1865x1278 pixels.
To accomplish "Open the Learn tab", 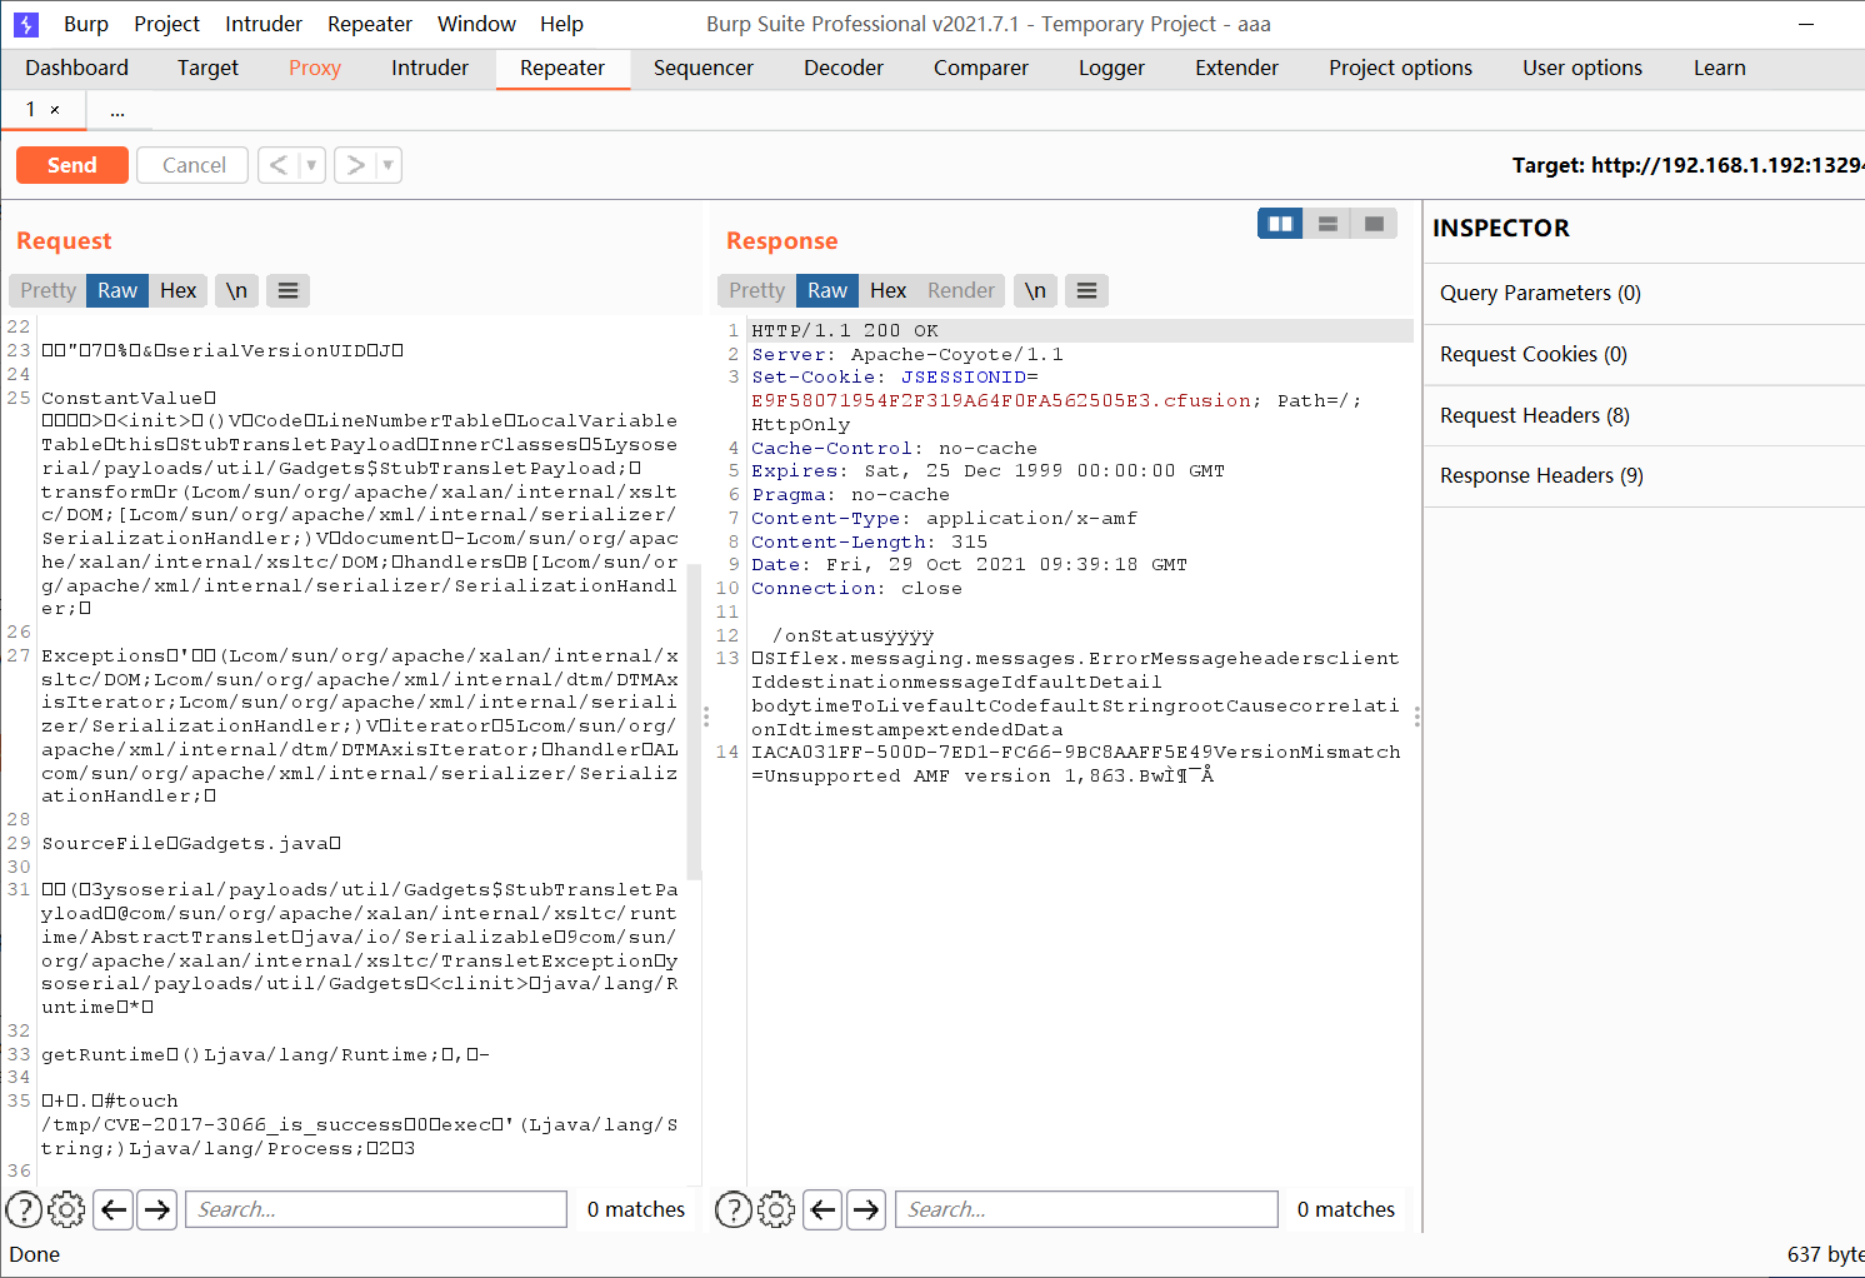I will [x=1720, y=68].
